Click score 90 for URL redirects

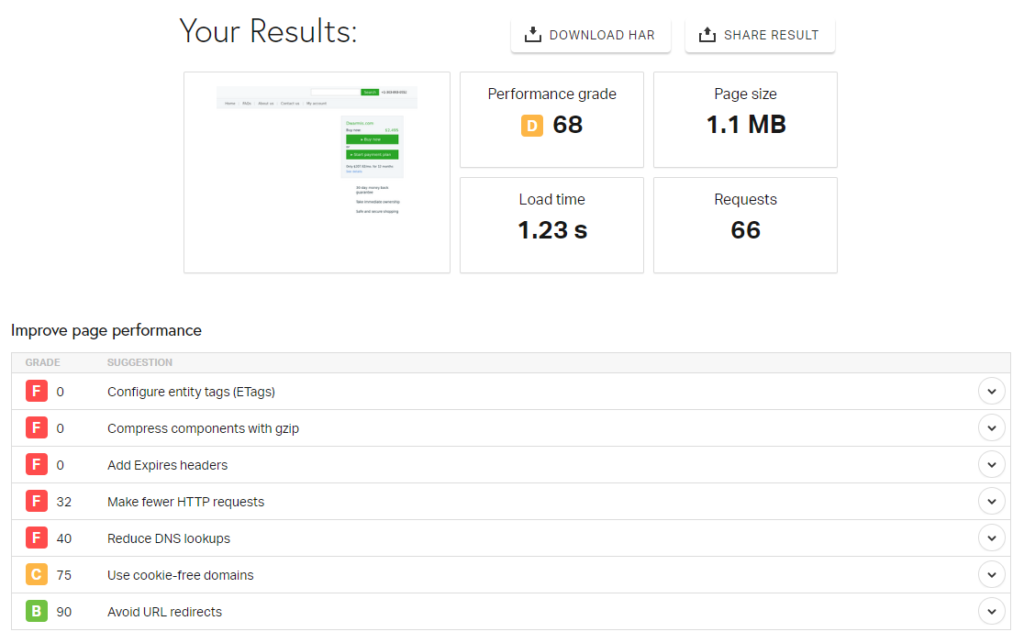point(64,612)
